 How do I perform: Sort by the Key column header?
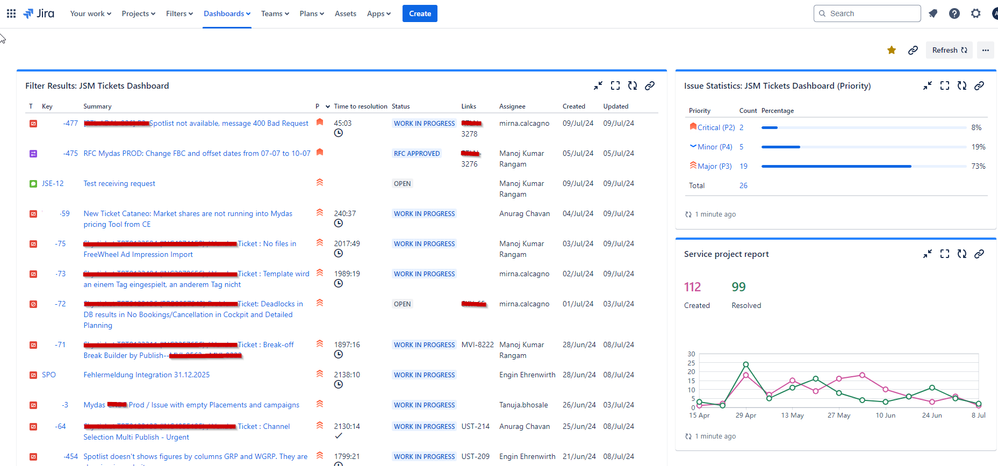tap(47, 106)
